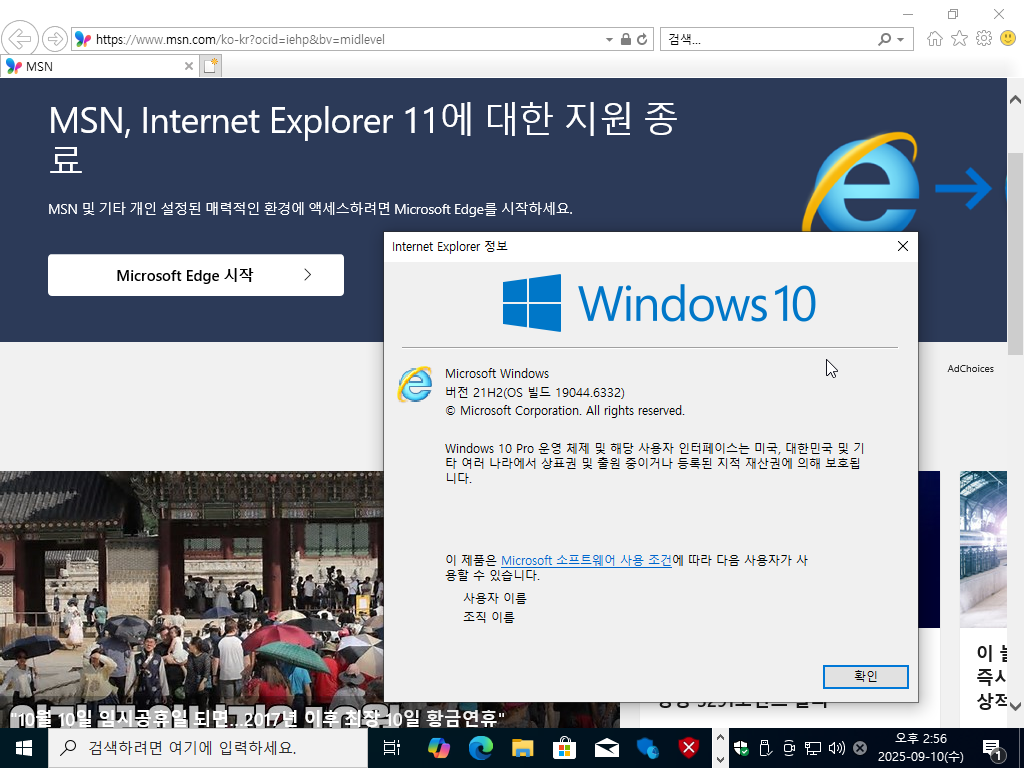Open a new tab button

pyautogui.click(x=210, y=66)
